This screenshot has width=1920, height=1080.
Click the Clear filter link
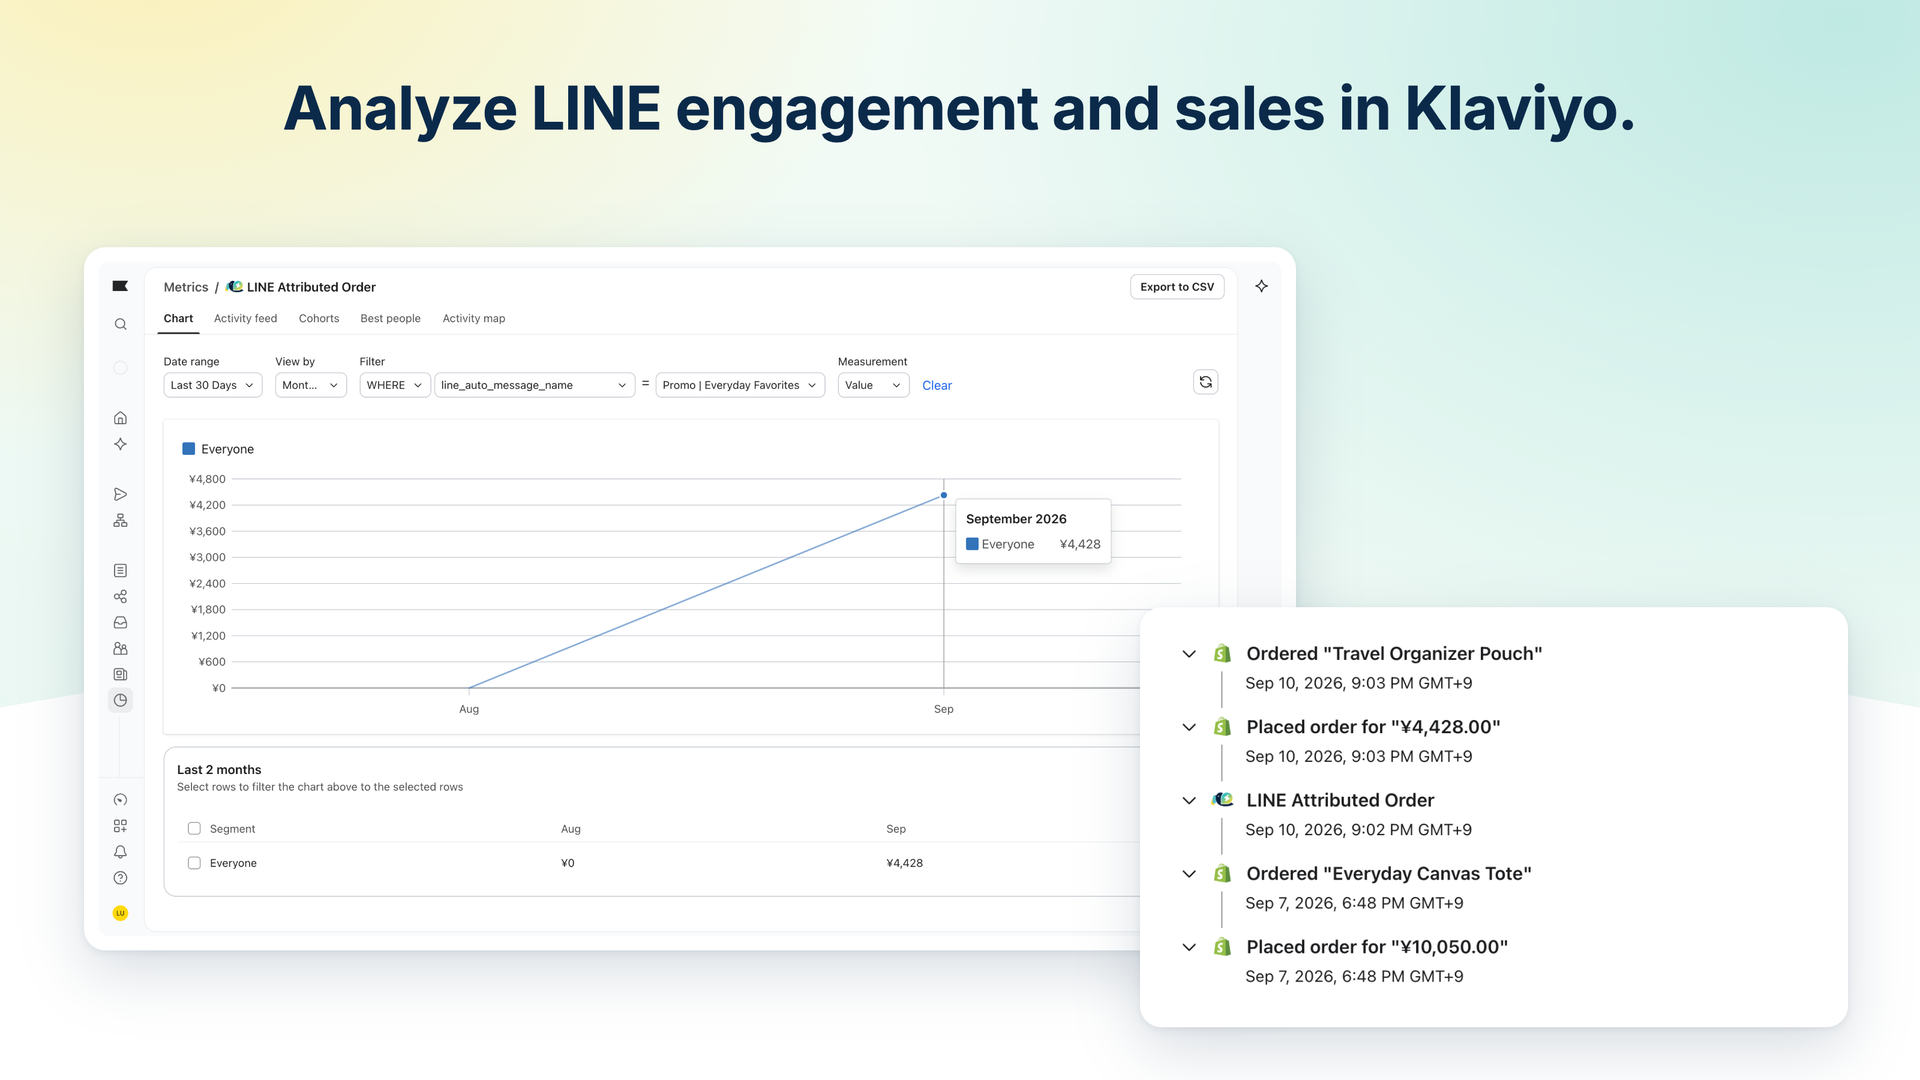click(937, 385)
